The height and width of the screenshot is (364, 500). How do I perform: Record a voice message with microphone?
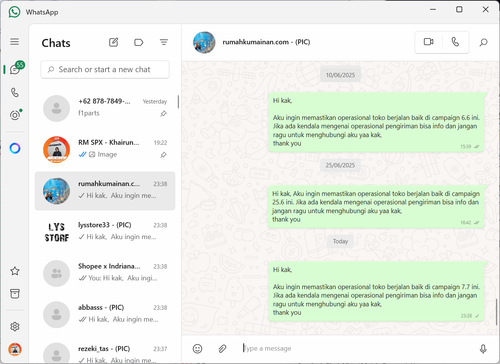[x=483, y=349]
